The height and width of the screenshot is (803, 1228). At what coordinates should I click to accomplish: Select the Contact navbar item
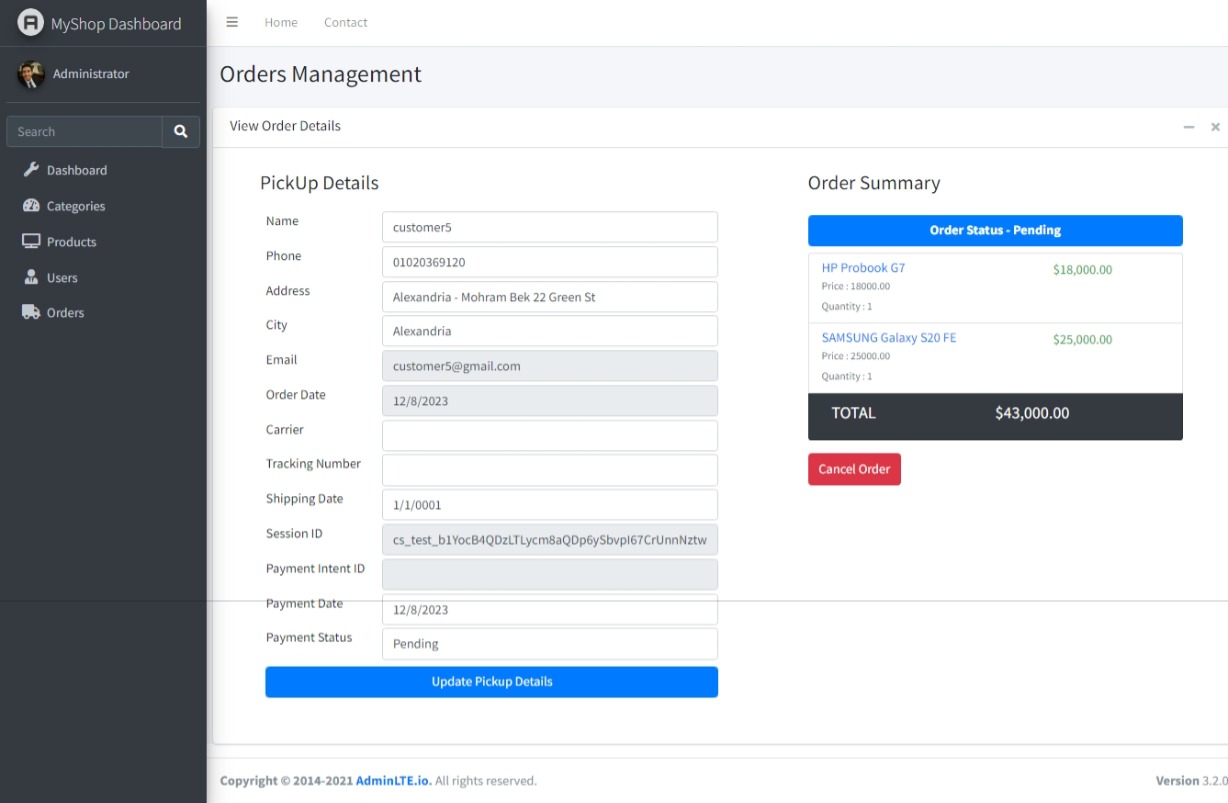(346, 22)
